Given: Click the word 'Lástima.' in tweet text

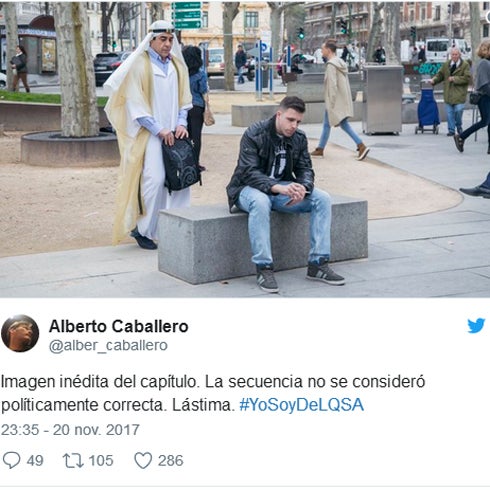Looking at the screenshot, I should pyautogui.click(x=203, y=405).
